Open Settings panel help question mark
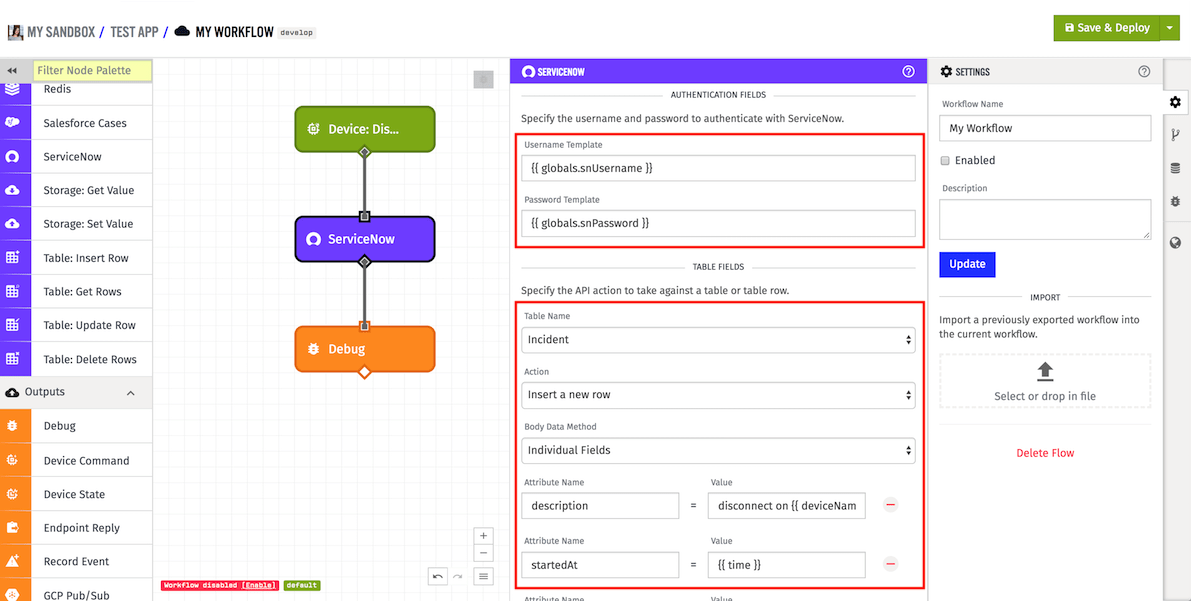 click(1144, 71)
